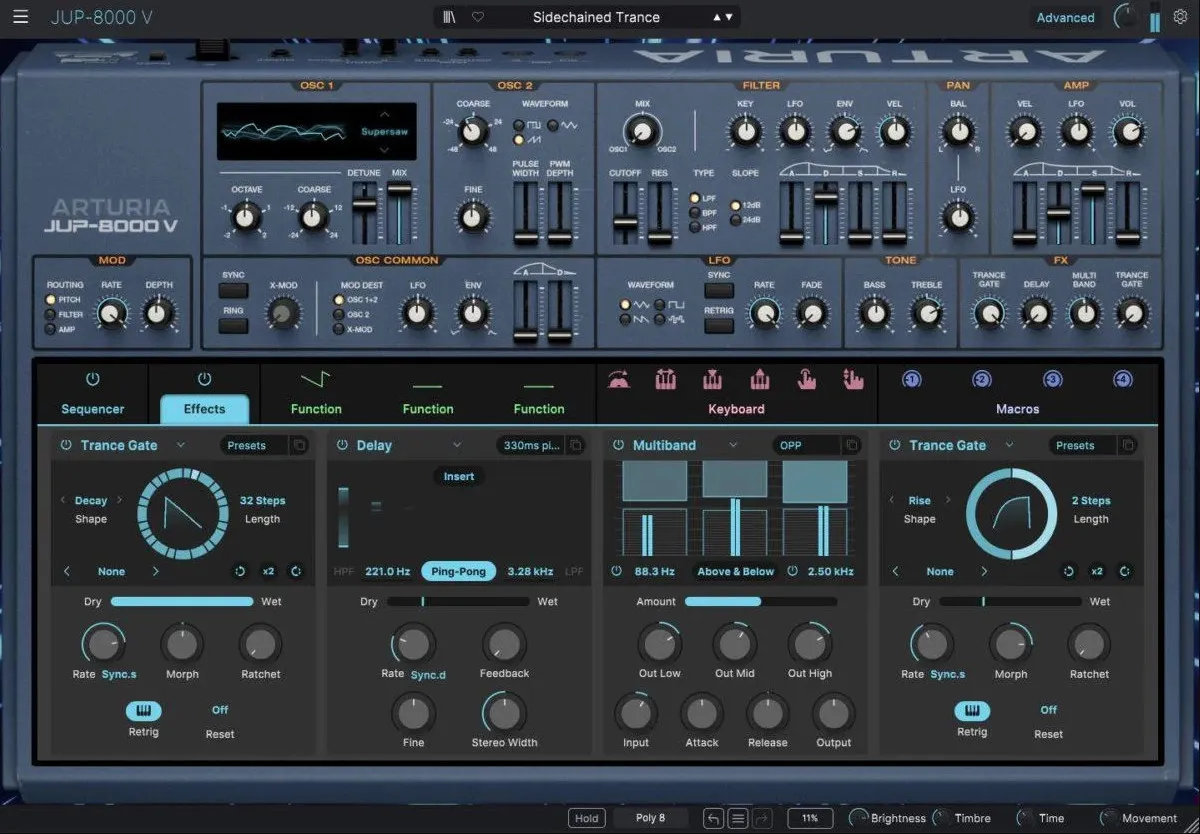Copy first Trance Gate preset icon
The image size is (1200, 834).
(x=299, y=445)
